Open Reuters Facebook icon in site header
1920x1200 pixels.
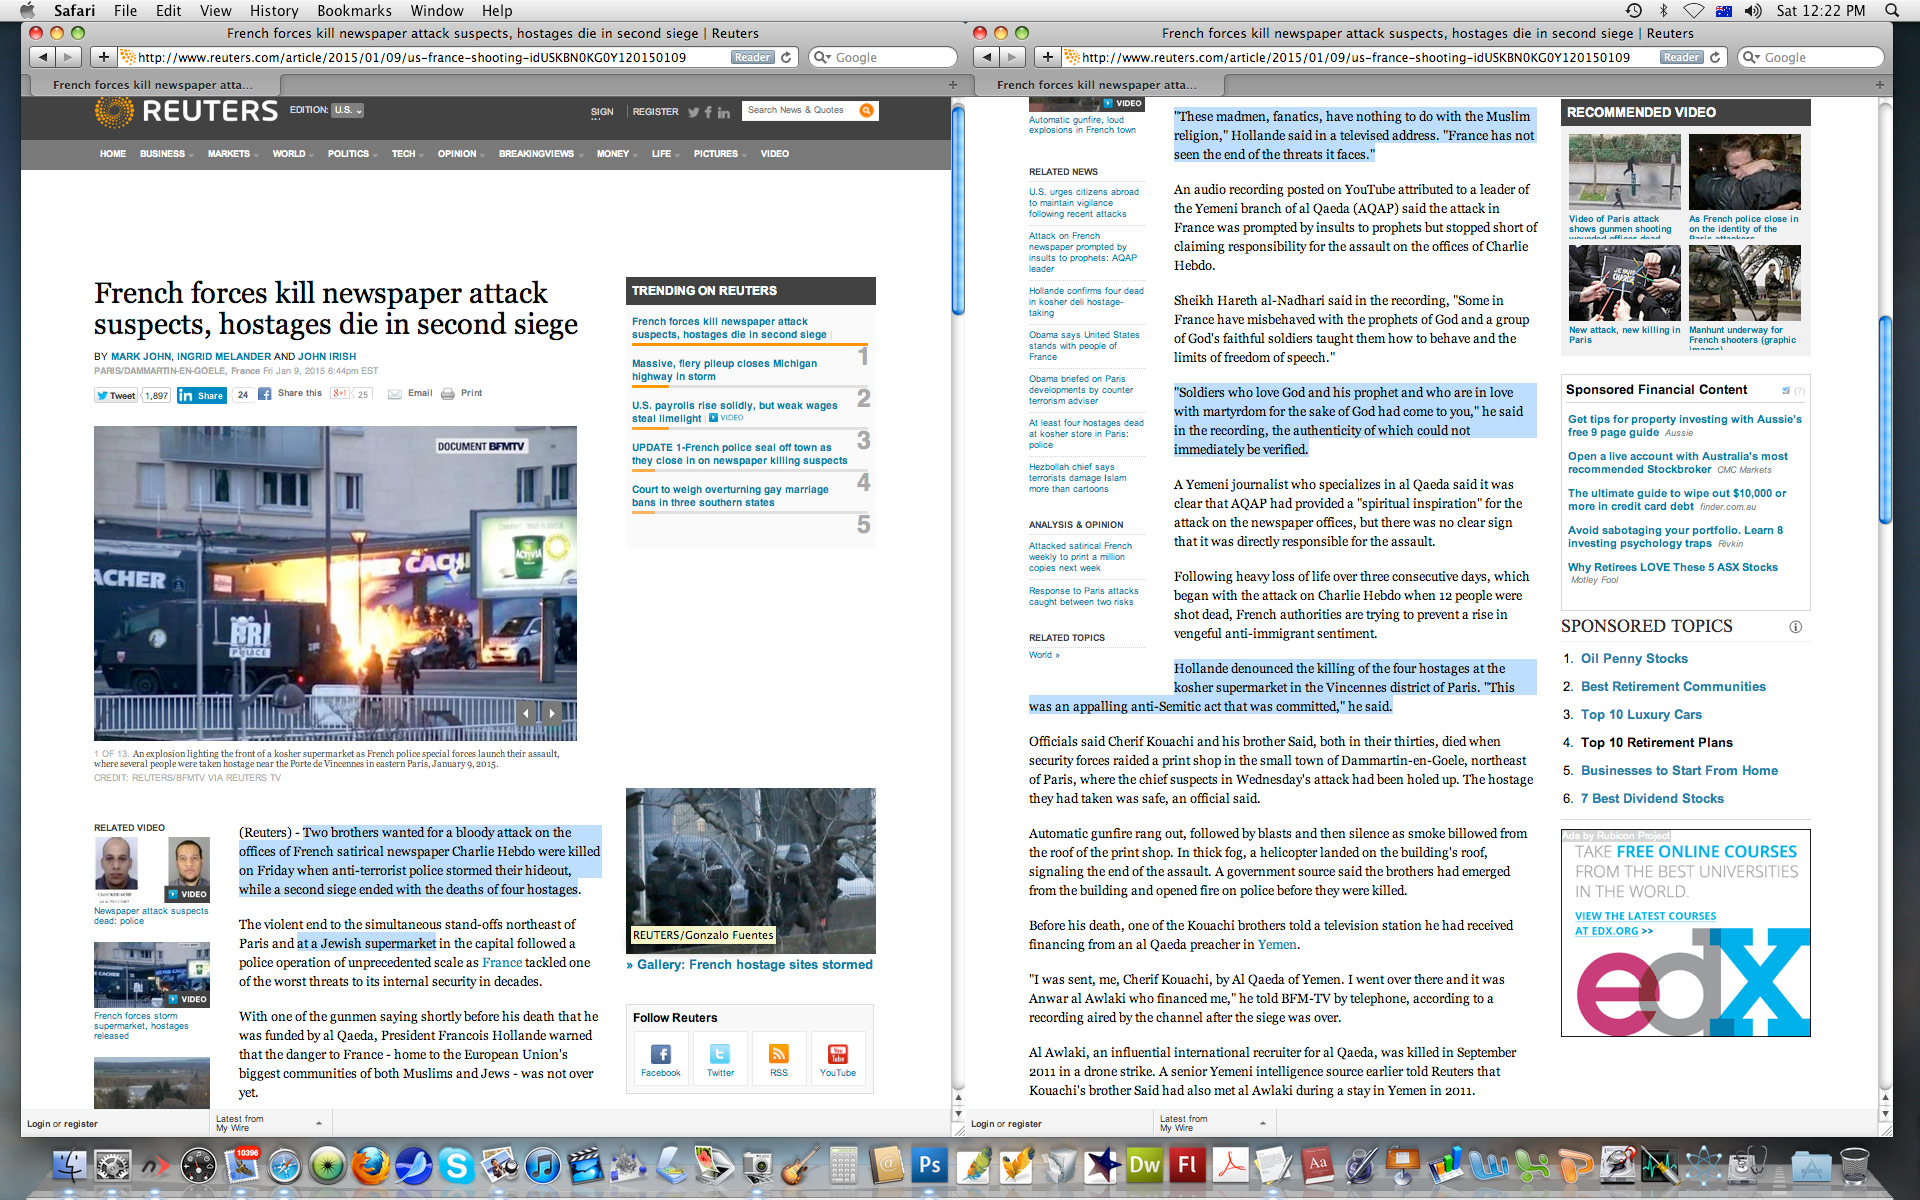[708, 112]
